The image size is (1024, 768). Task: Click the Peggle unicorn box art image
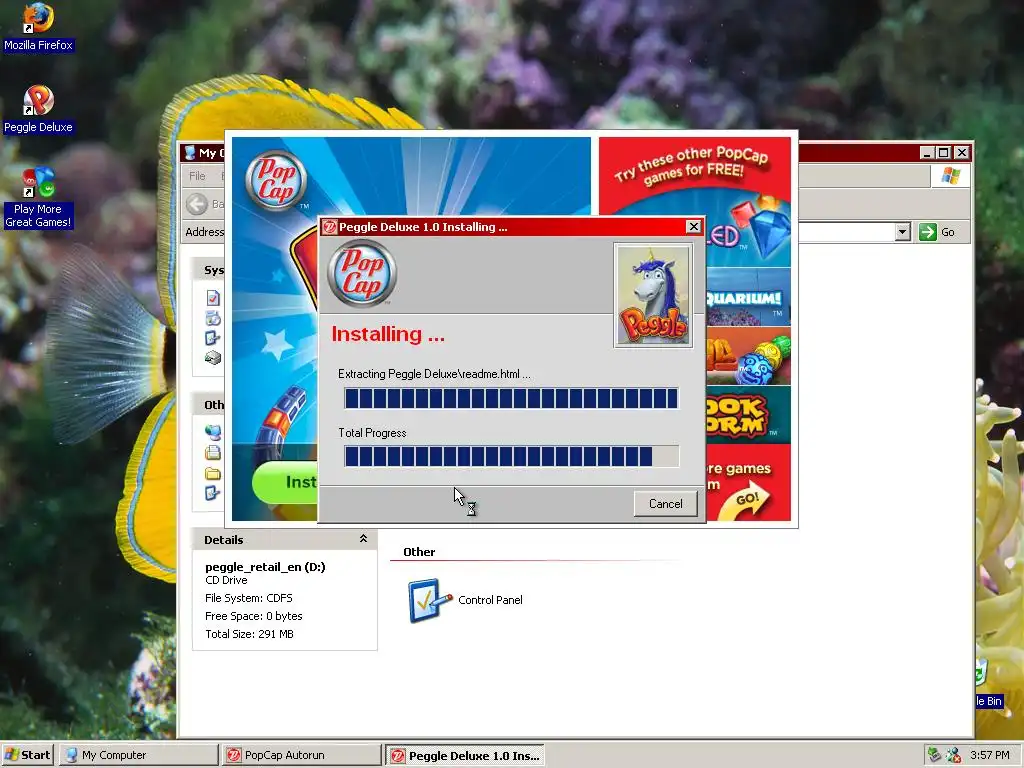coord(653,295)
